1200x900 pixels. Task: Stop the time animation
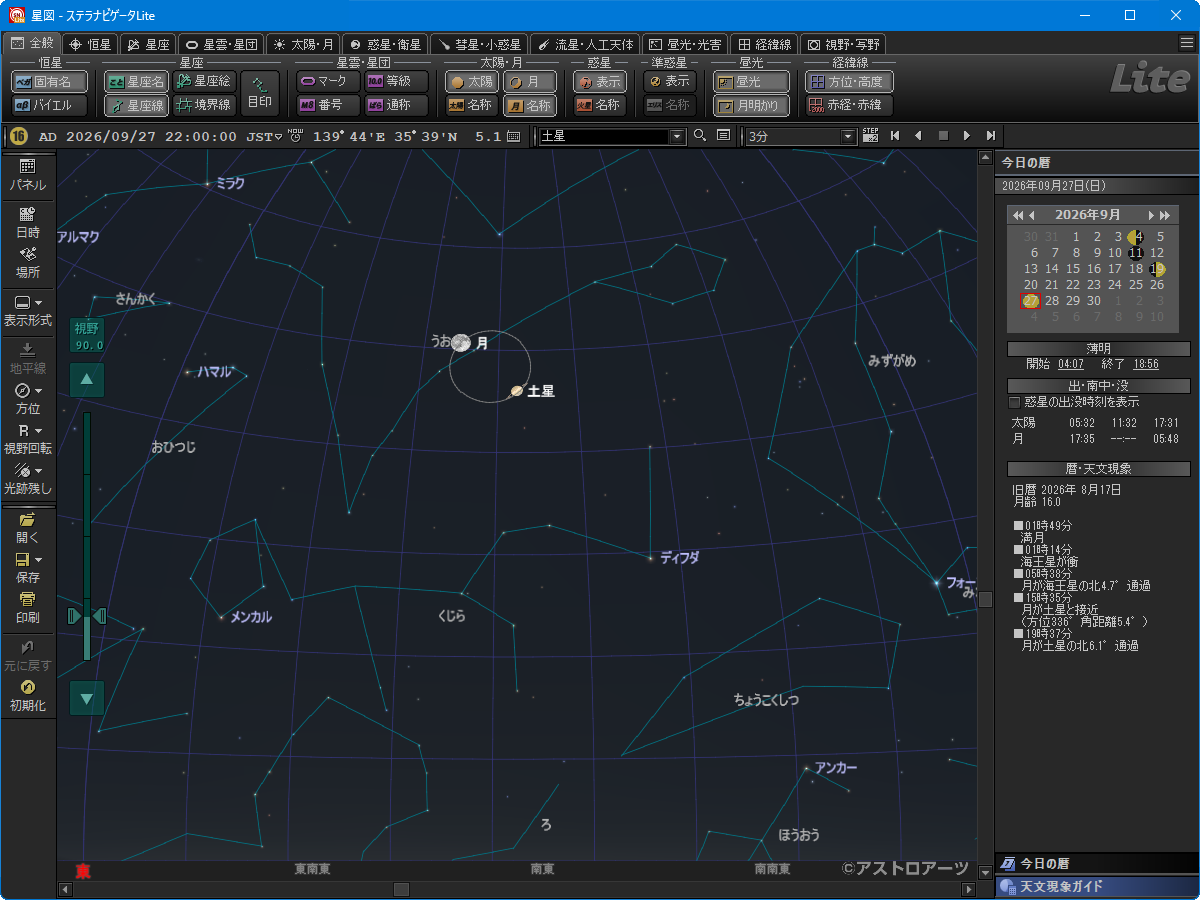[x=942, y=136]
